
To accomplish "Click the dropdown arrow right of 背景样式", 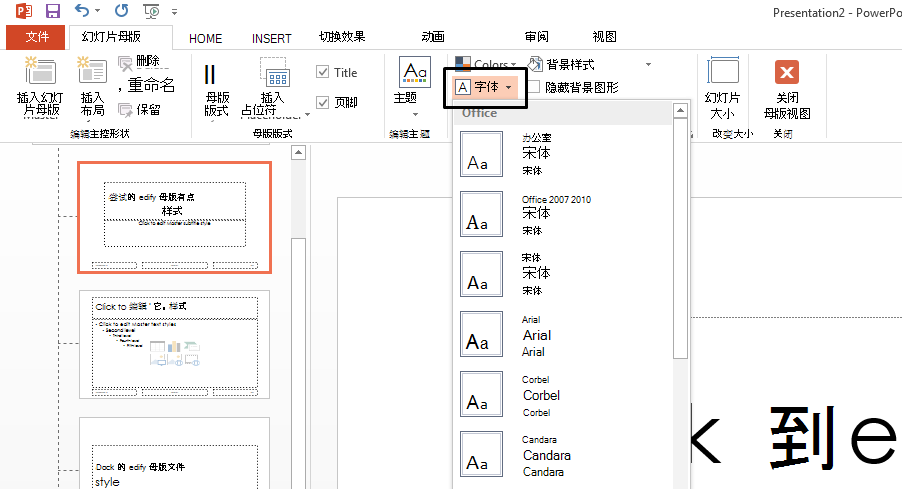I will pyautogui.click(x=648, y=64).
